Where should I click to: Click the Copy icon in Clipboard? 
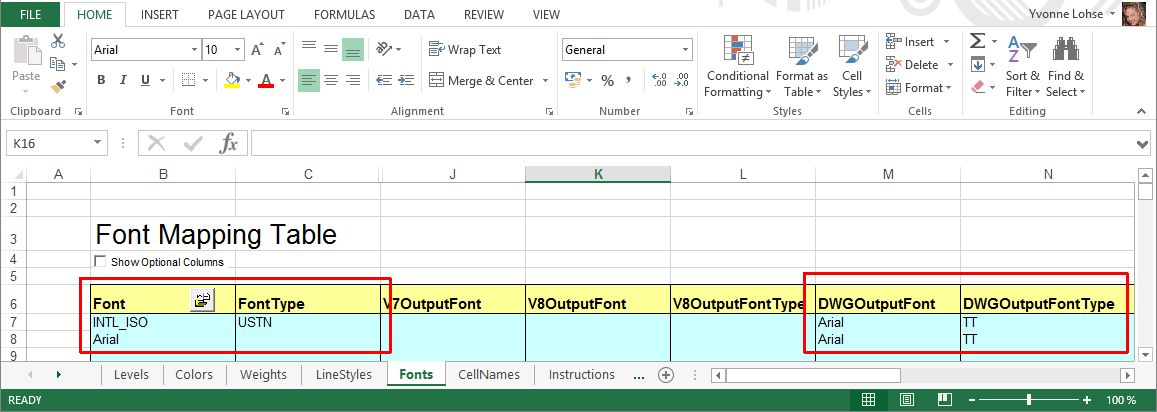(58, 64)
